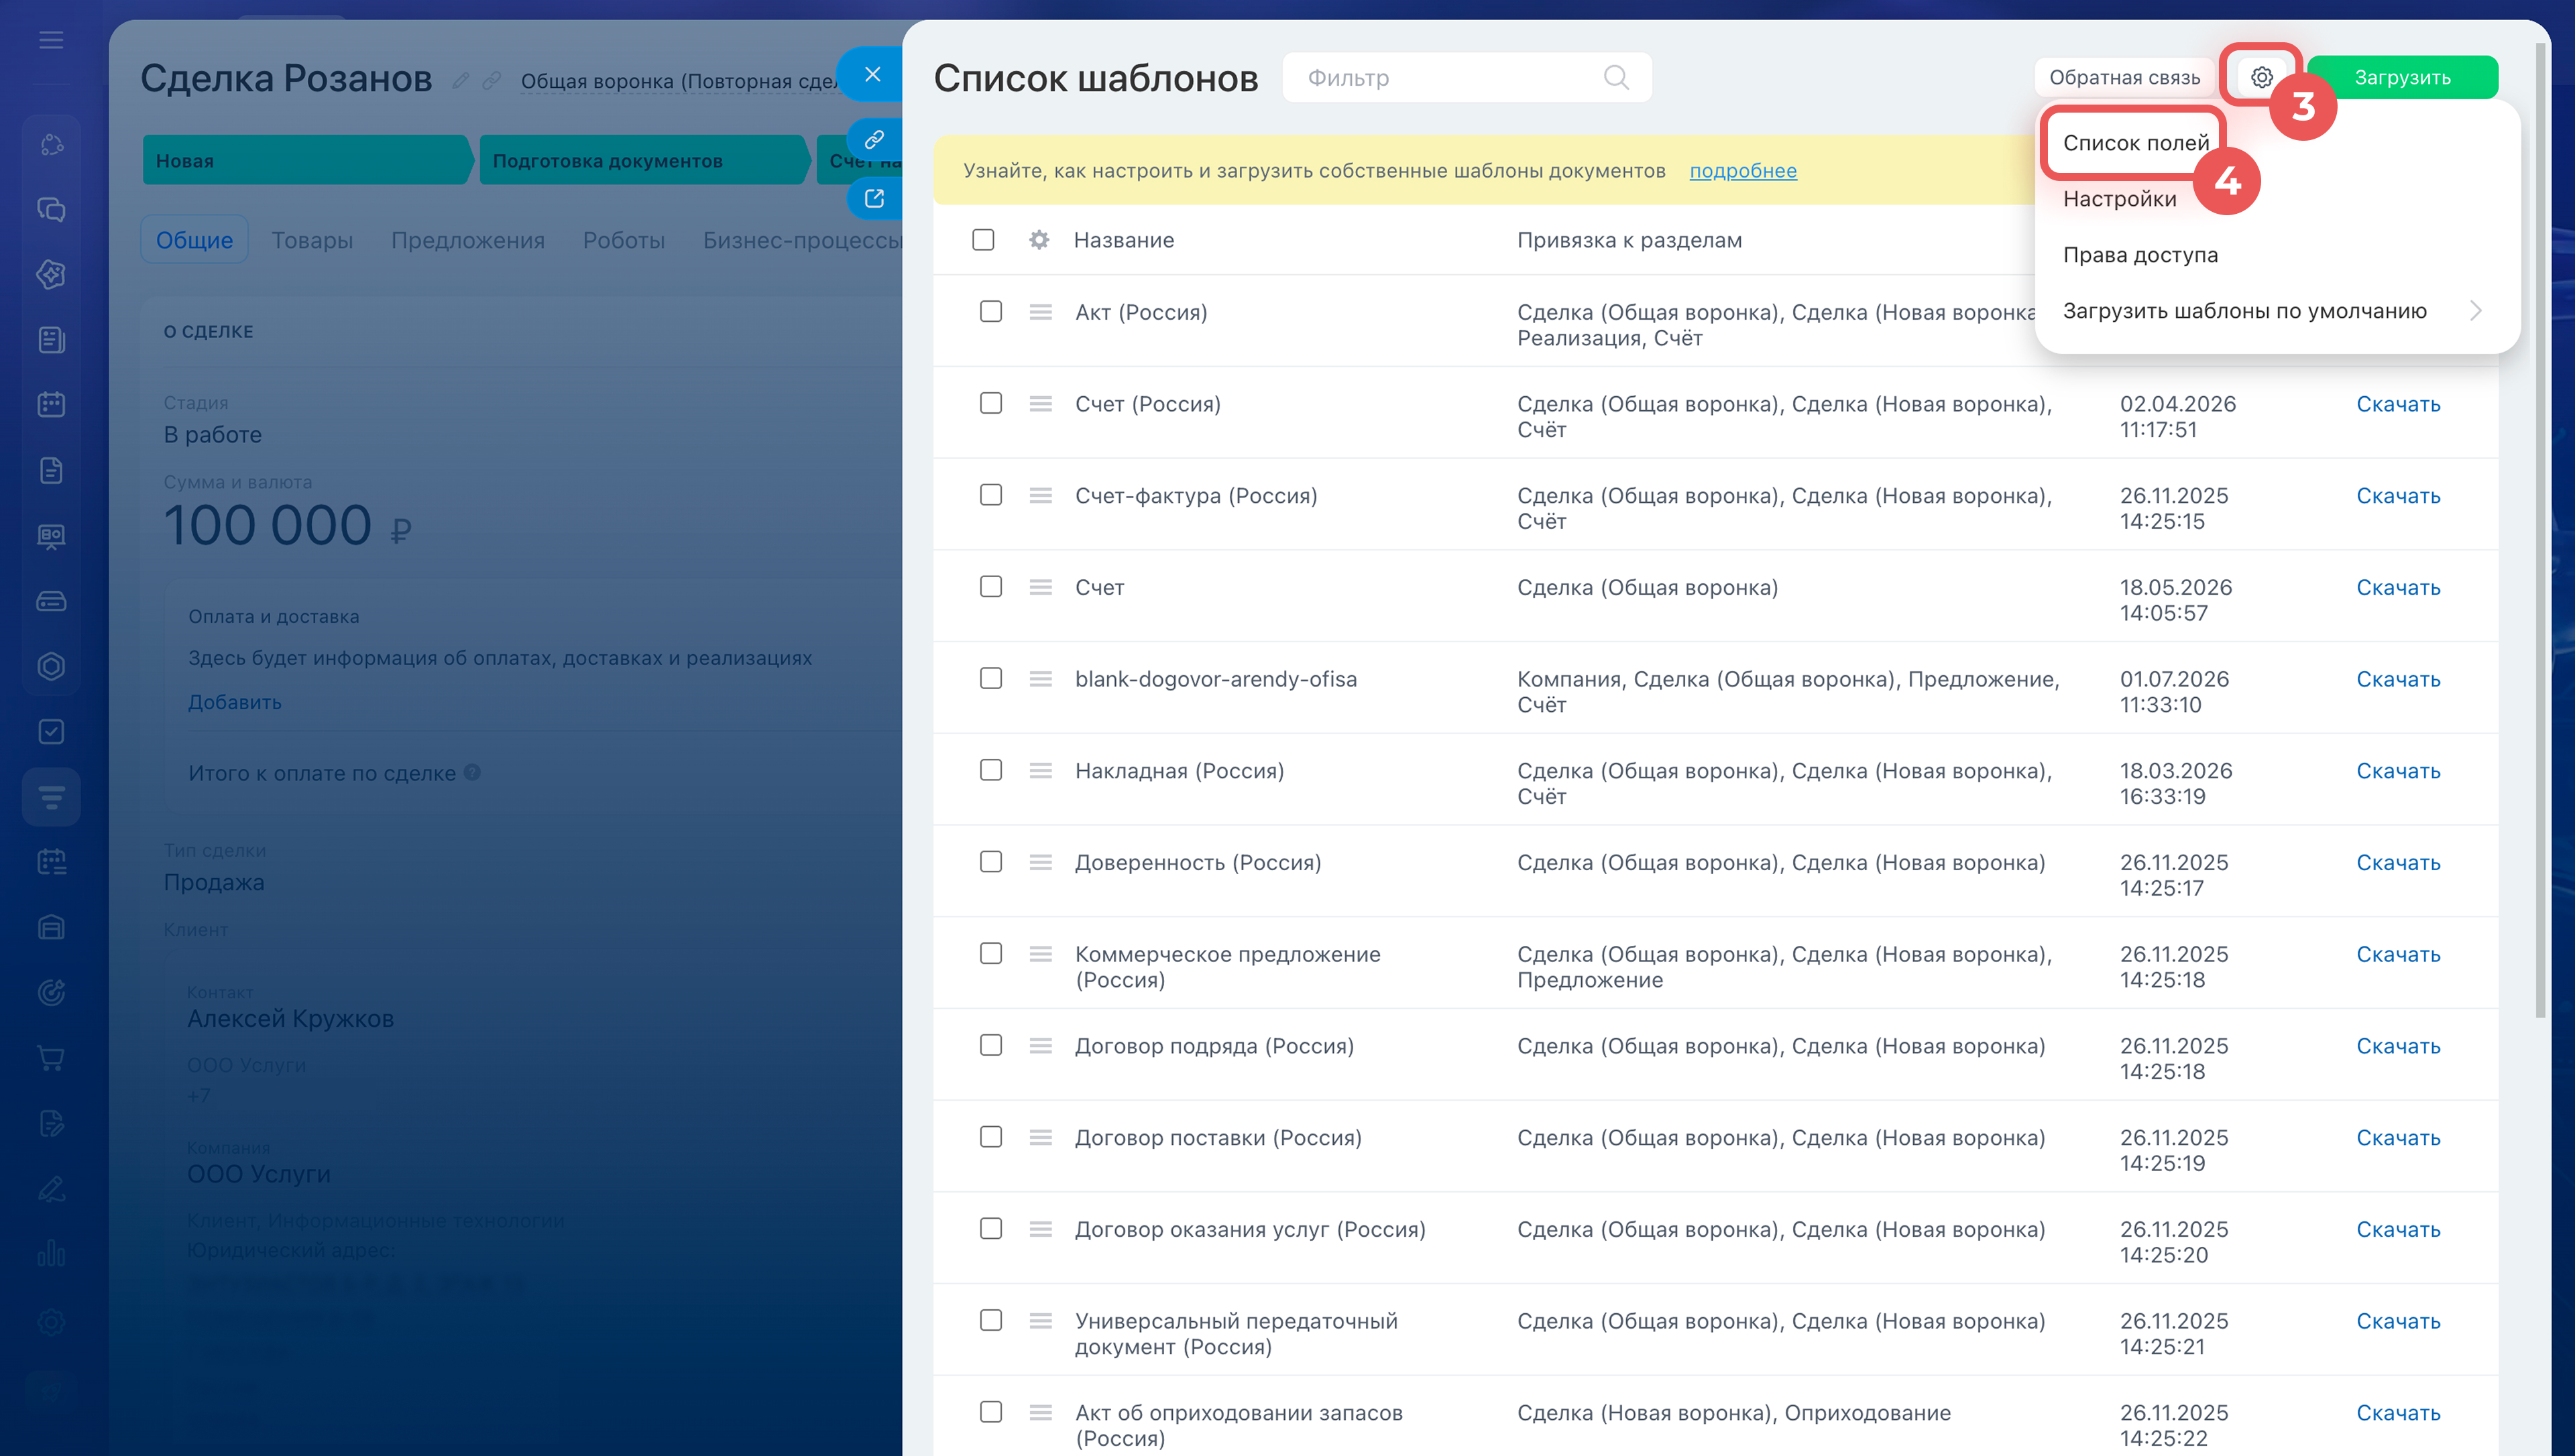Click the Обратная связь button
Viewport: 2575px width, 1456px height.
point(2124,77)
